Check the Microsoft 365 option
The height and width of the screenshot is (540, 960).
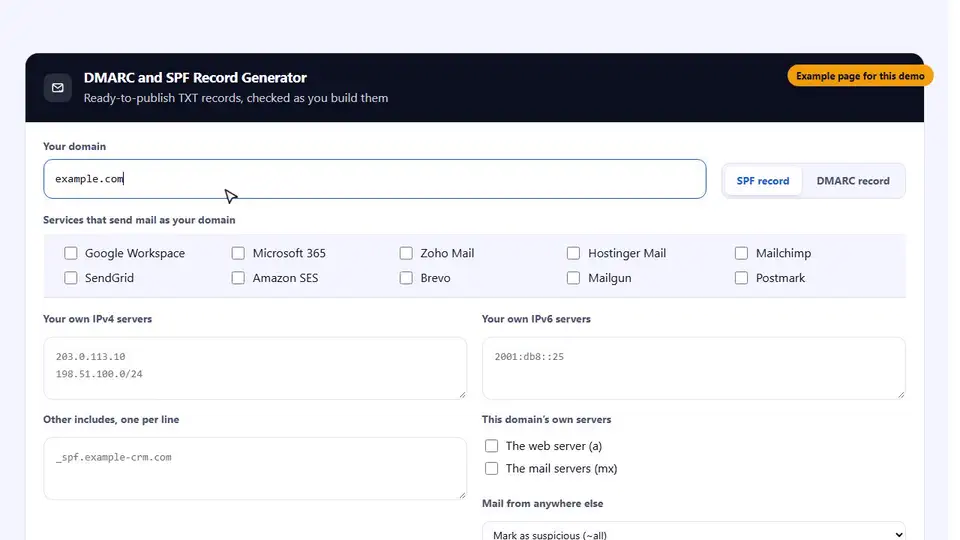(x=238, y=253)
